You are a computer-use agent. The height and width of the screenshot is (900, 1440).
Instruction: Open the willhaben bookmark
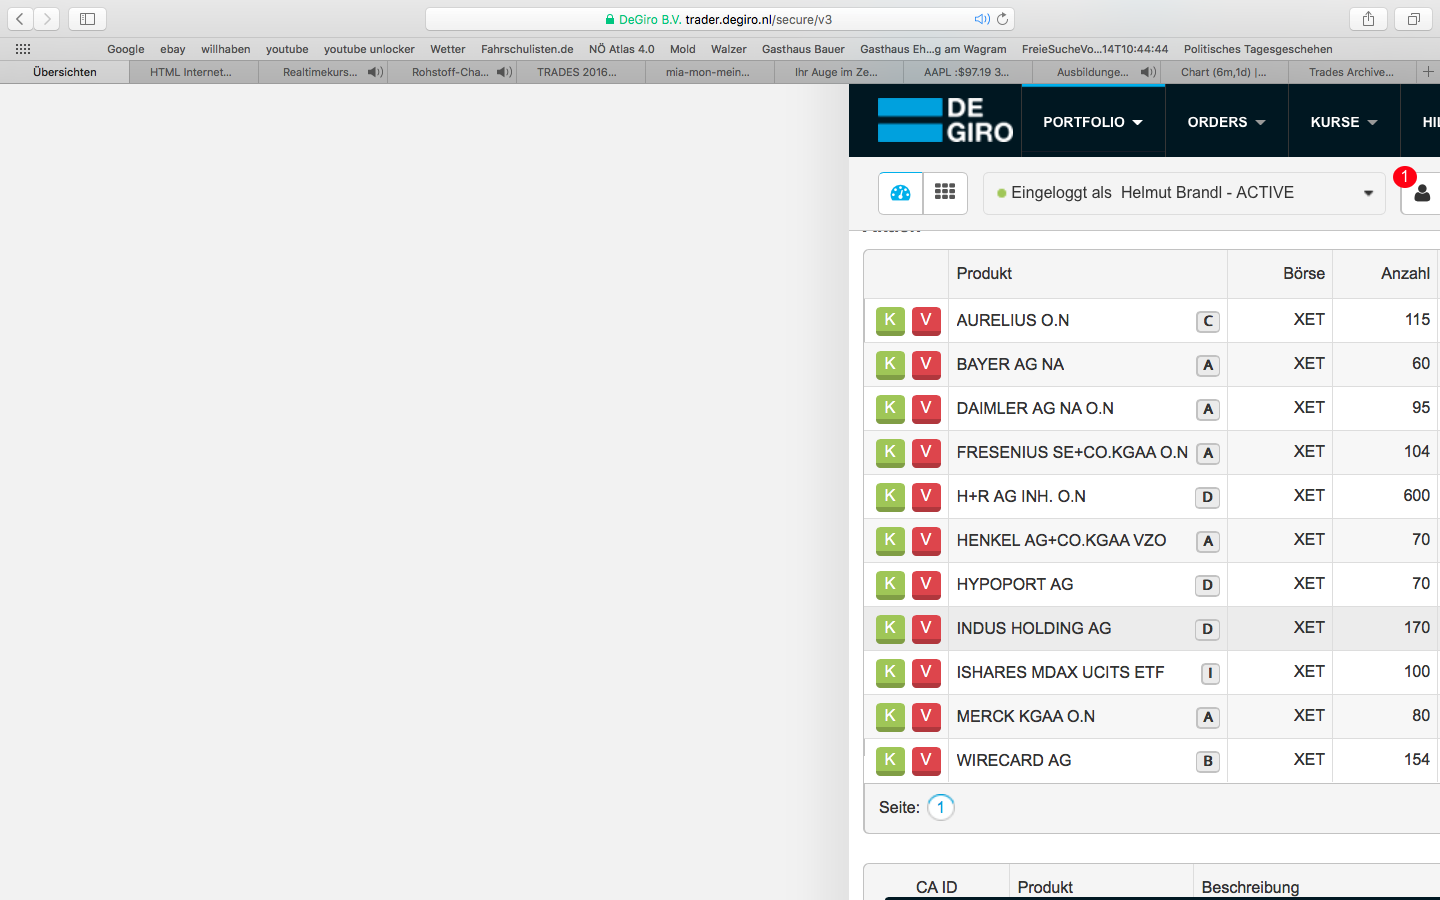pyautogui.click(x=226, y=49)
